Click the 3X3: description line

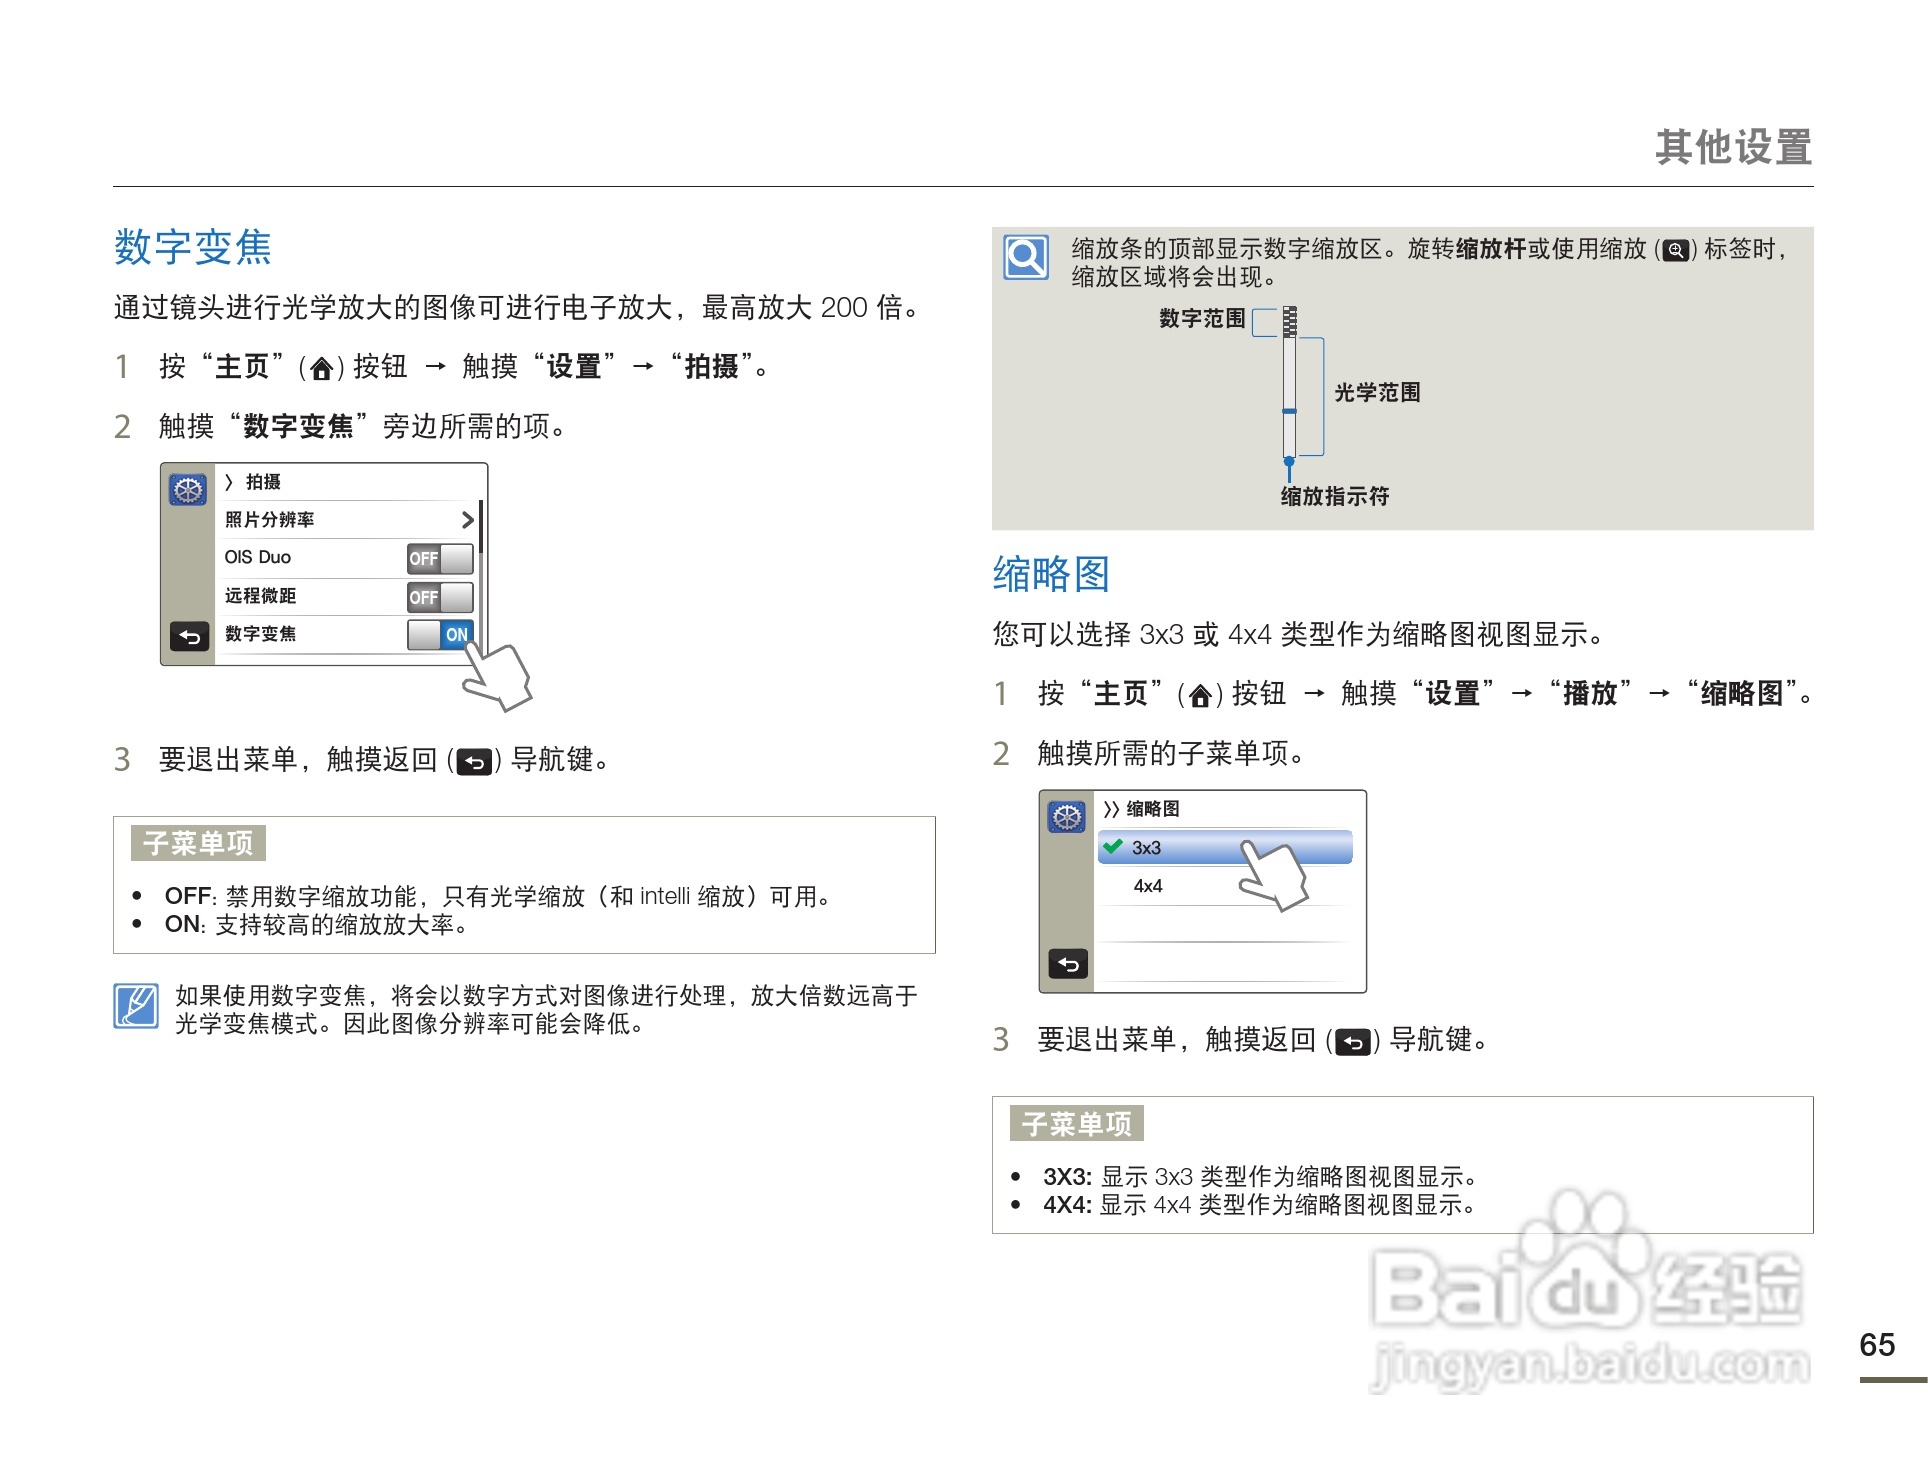coord(1261,1176)
